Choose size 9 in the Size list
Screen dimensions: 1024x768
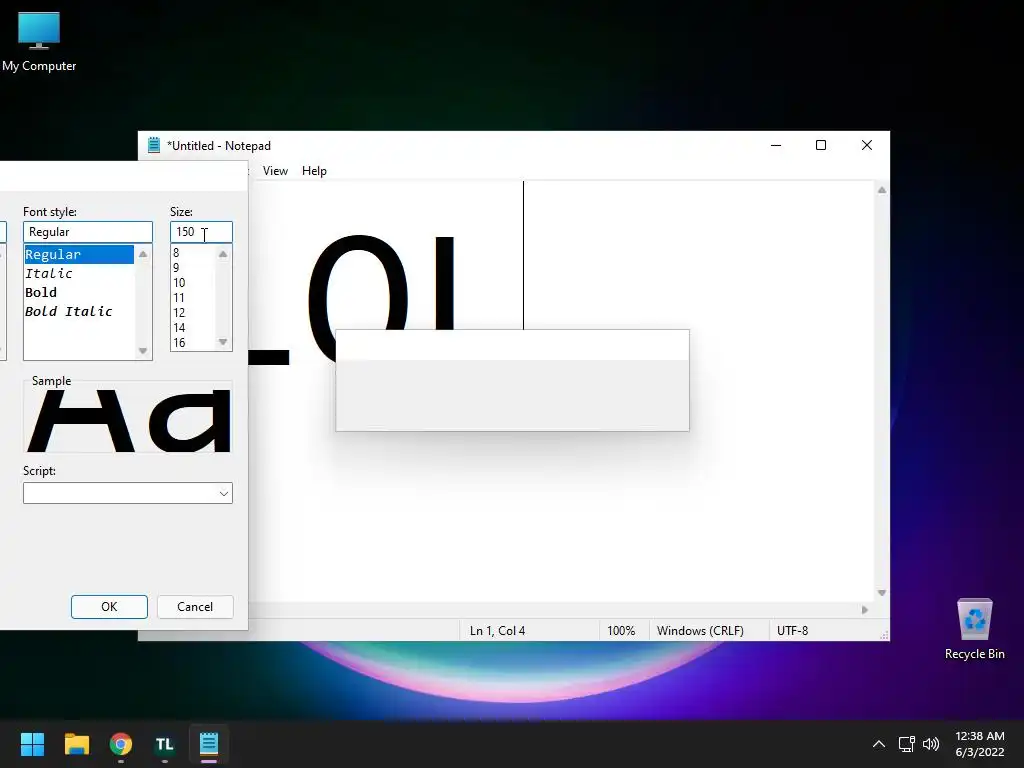point(193,268)
